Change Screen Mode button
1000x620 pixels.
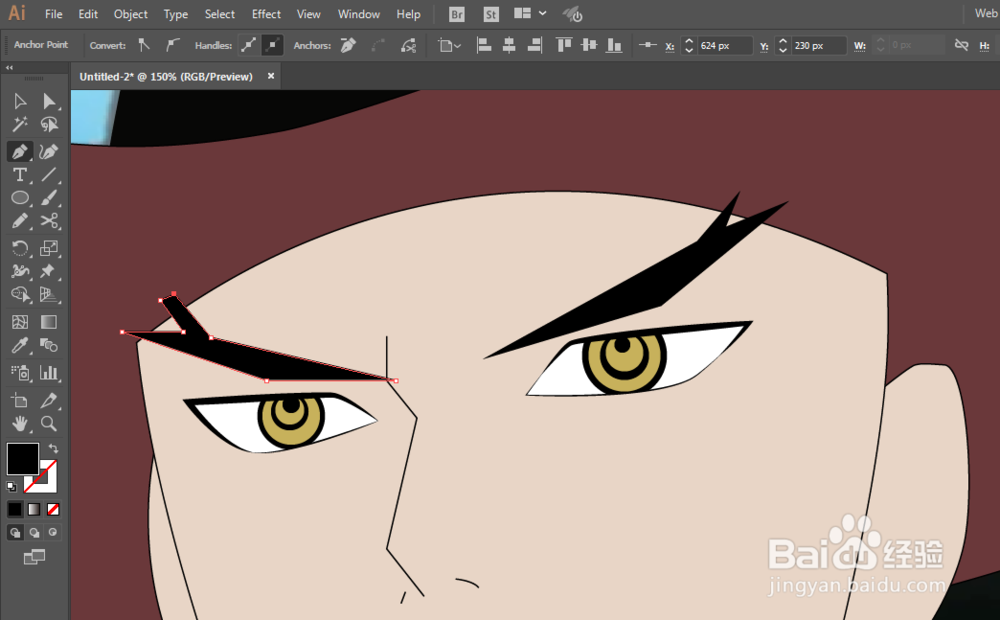[x=34, y=557]
